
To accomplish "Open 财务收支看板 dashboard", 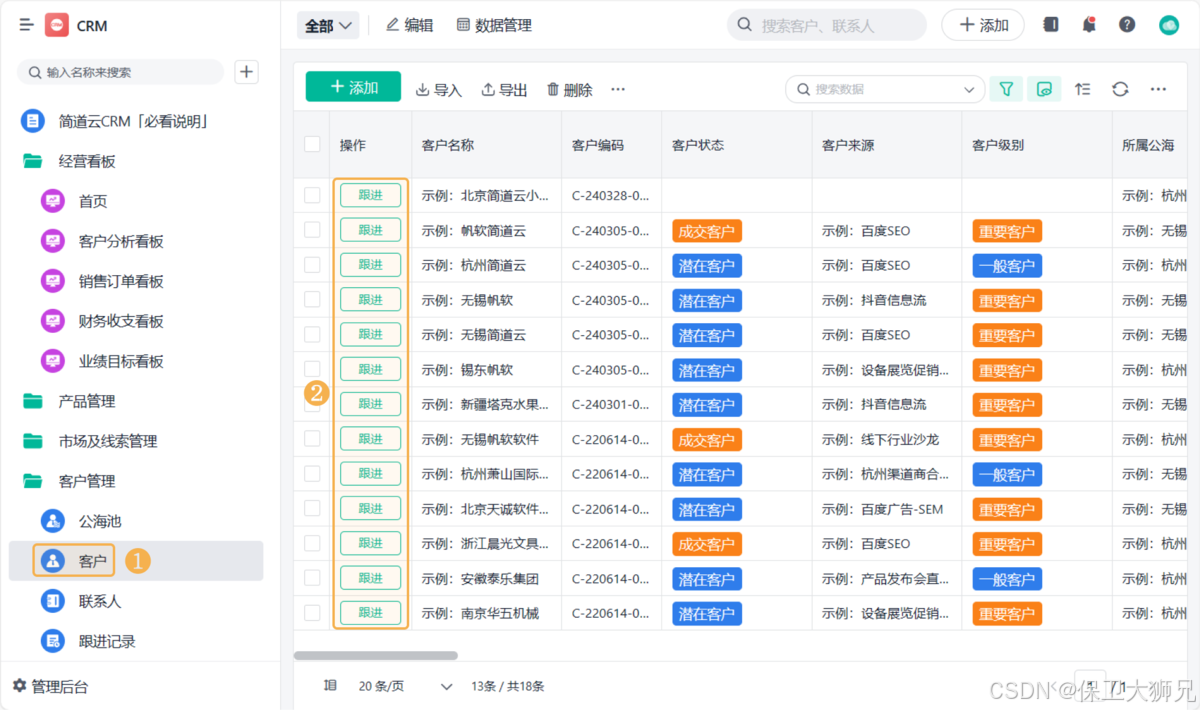I will click(x=121, y=321).
